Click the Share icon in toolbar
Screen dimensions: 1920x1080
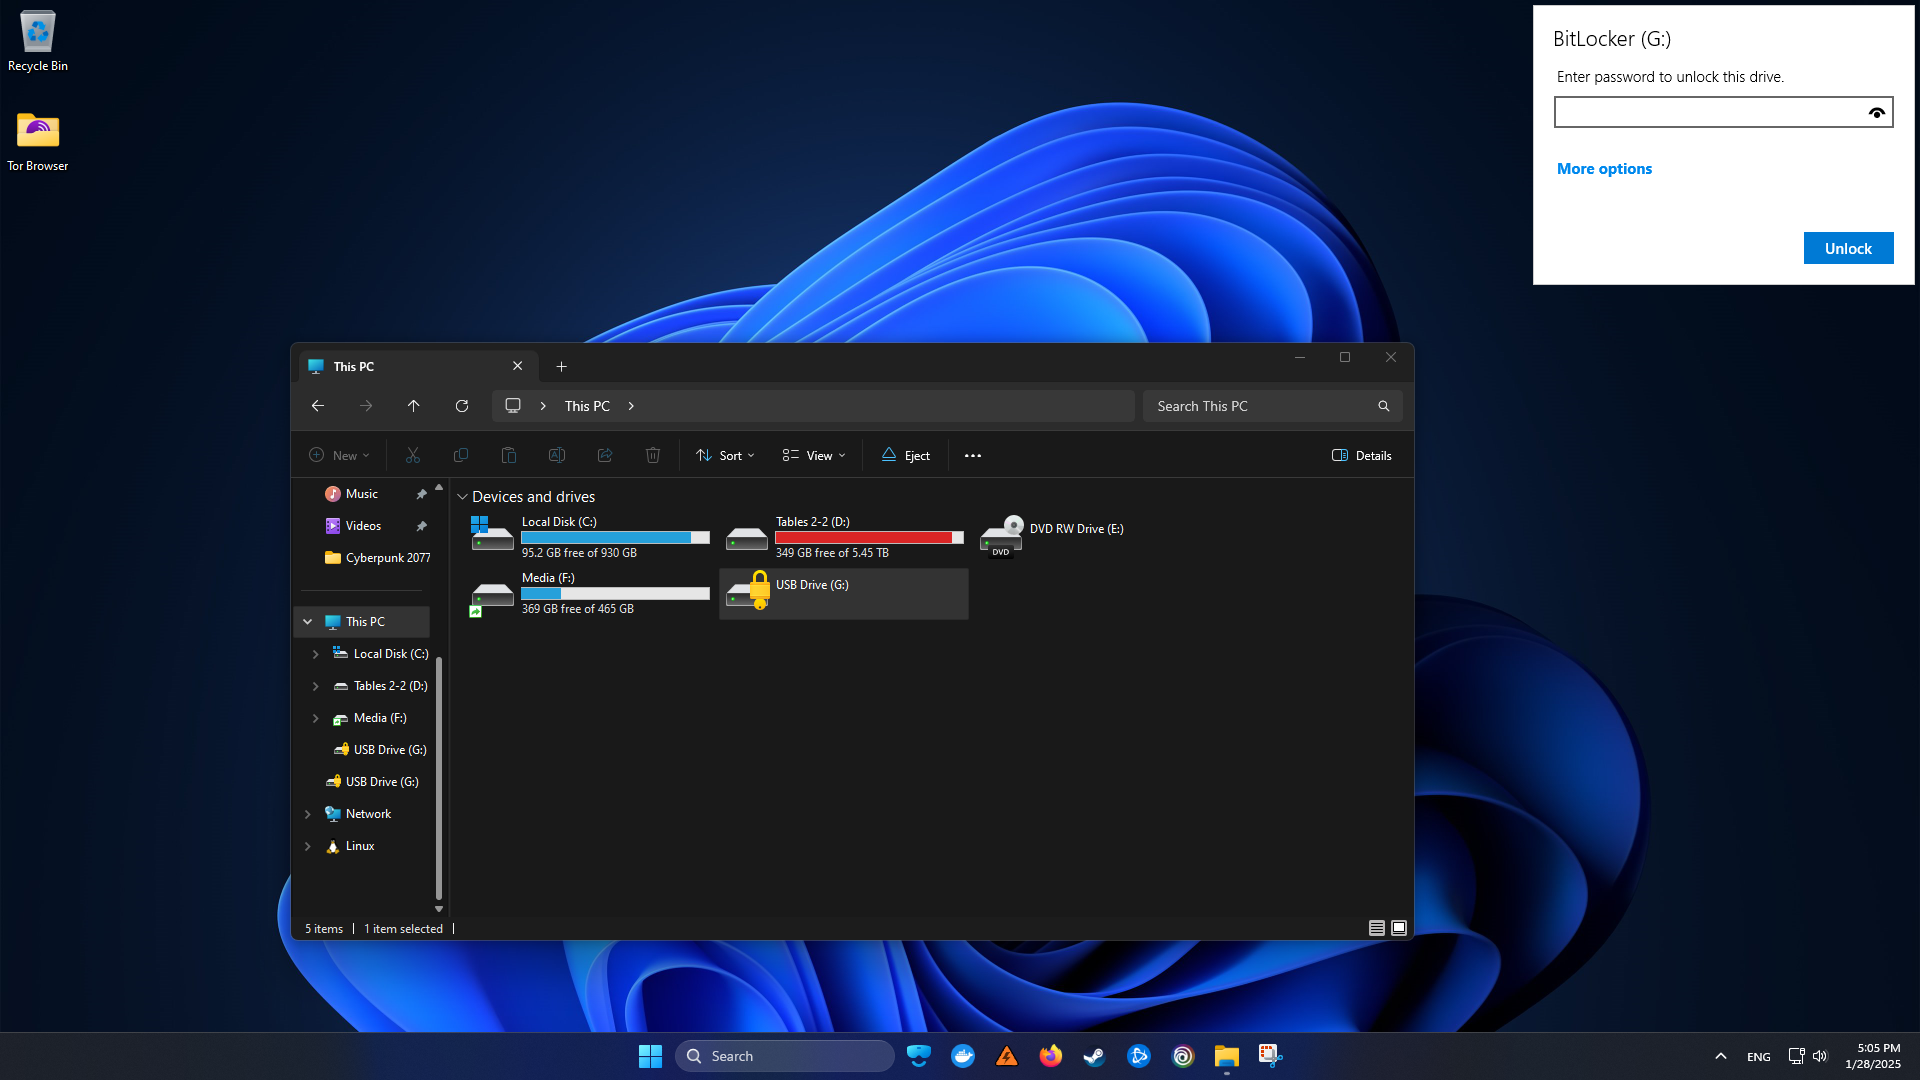(605, 456)
